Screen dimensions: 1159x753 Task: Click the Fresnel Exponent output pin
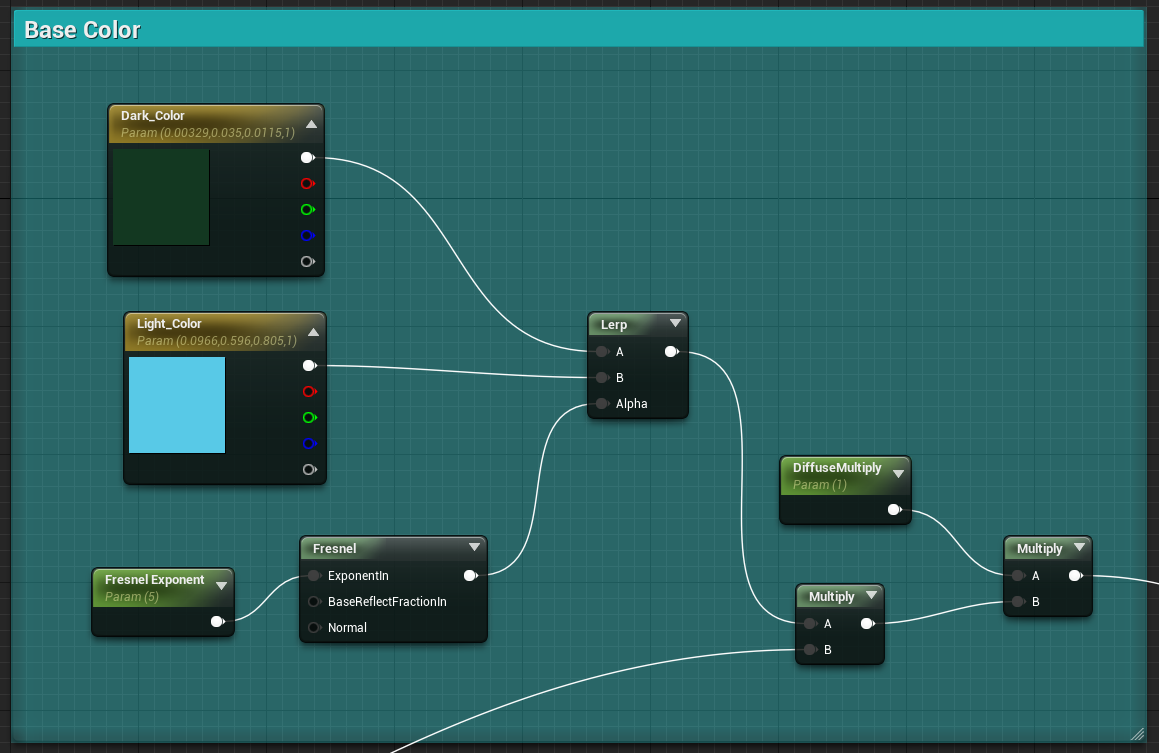click(217, 621)
